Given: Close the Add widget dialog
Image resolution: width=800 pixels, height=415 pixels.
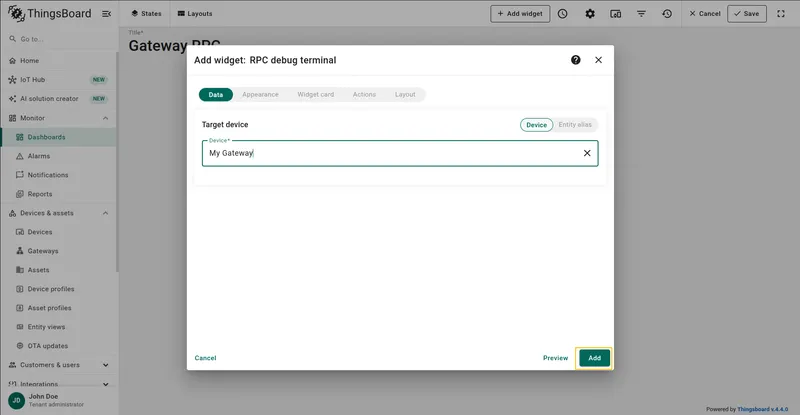Looking at the screenshot, I should pos(598,60).
